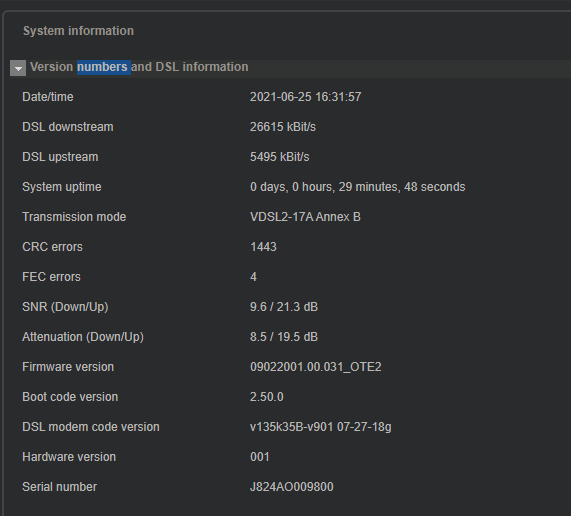Collapse the Version numbers and DSL section
This screenshot has width=571, height=516.
18,68
